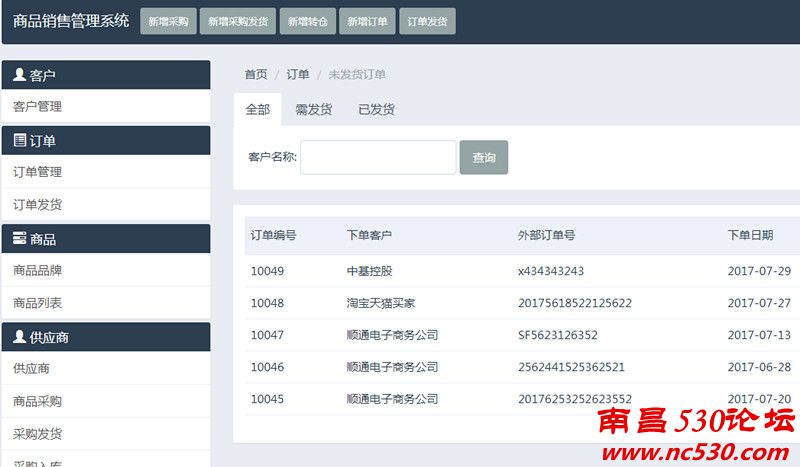Open 客户管理 in the sidebar
Image resolution: width=800 pixels, height=467 pixels.
point(38,106)
